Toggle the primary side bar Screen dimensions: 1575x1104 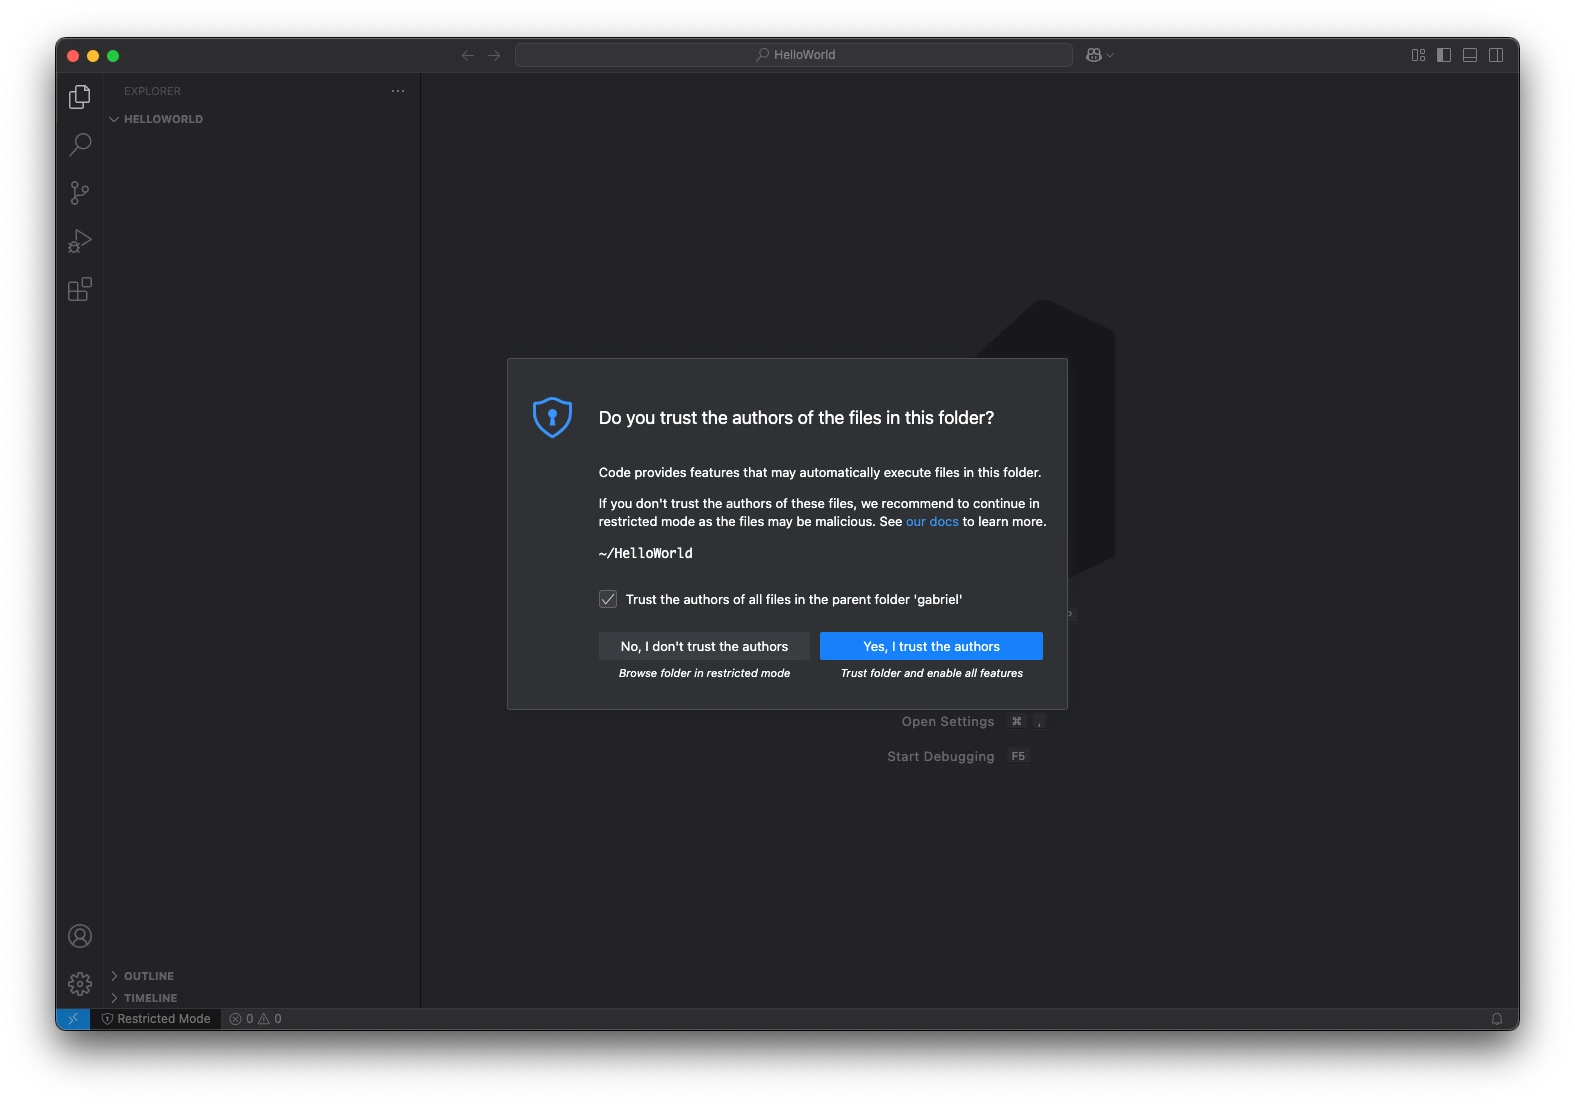pyautogui.click(x=1444, y=55)
